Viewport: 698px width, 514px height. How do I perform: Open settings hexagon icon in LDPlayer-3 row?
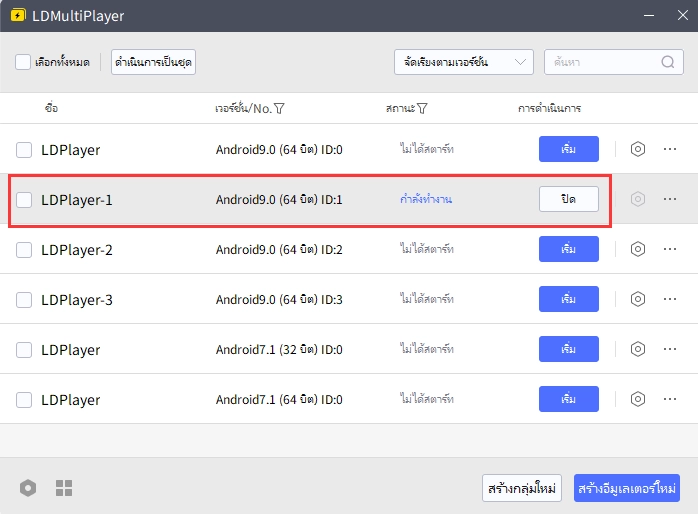coord(637,299)
